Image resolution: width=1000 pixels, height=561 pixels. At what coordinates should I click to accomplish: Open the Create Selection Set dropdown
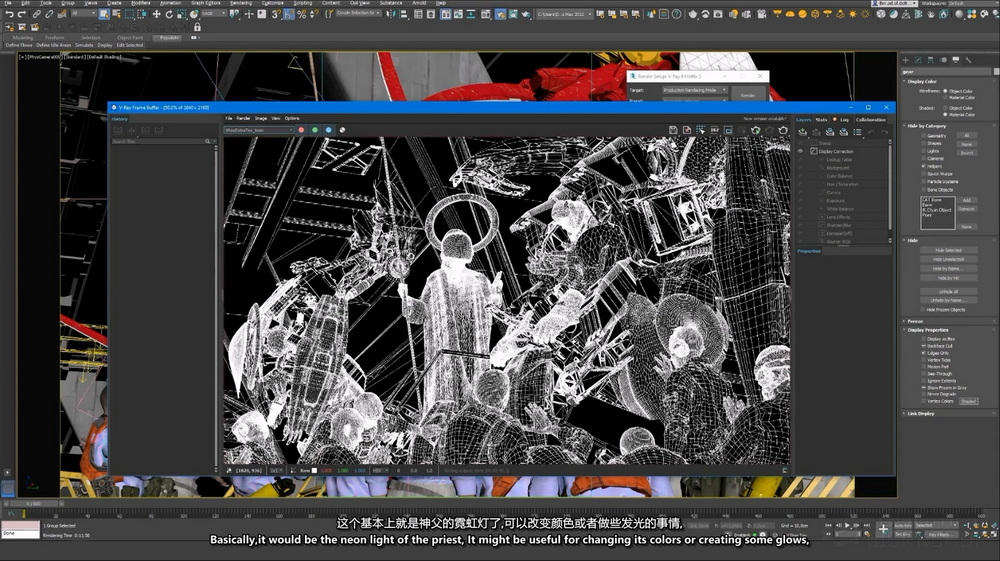click(x=358, y=13)
